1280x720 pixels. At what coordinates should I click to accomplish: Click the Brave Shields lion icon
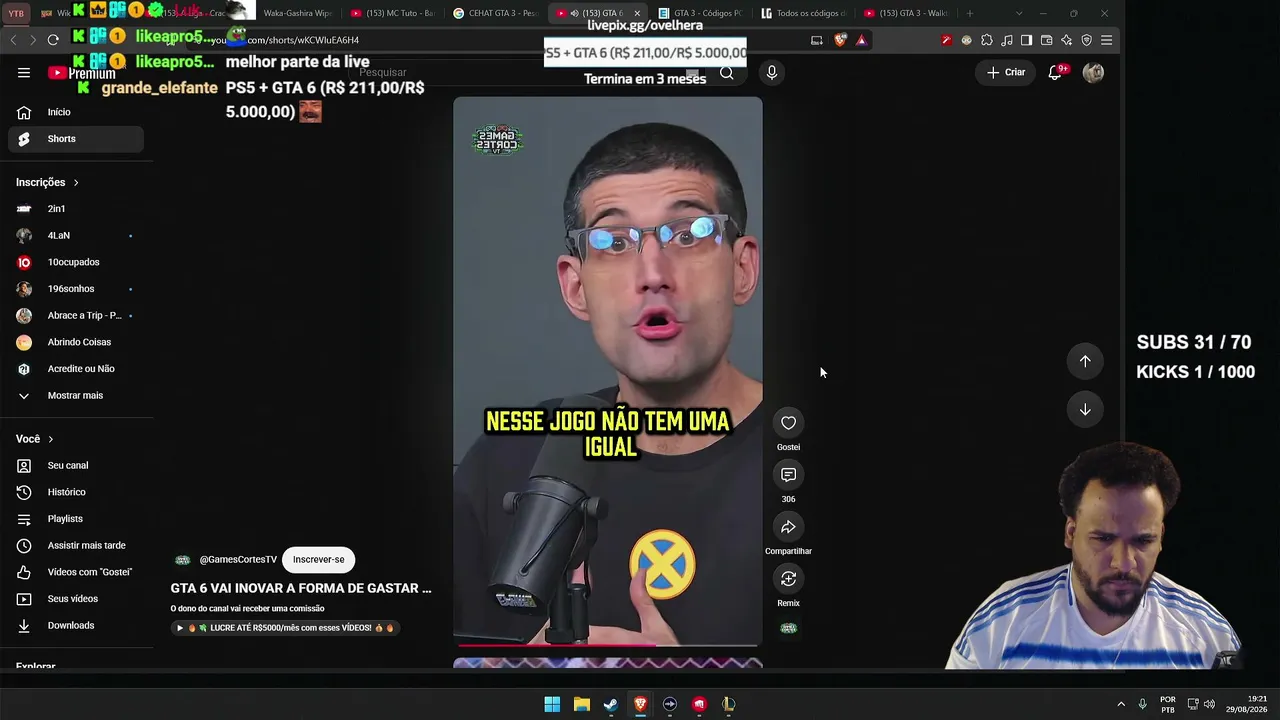pyautogui.click(x=840, y=40)
